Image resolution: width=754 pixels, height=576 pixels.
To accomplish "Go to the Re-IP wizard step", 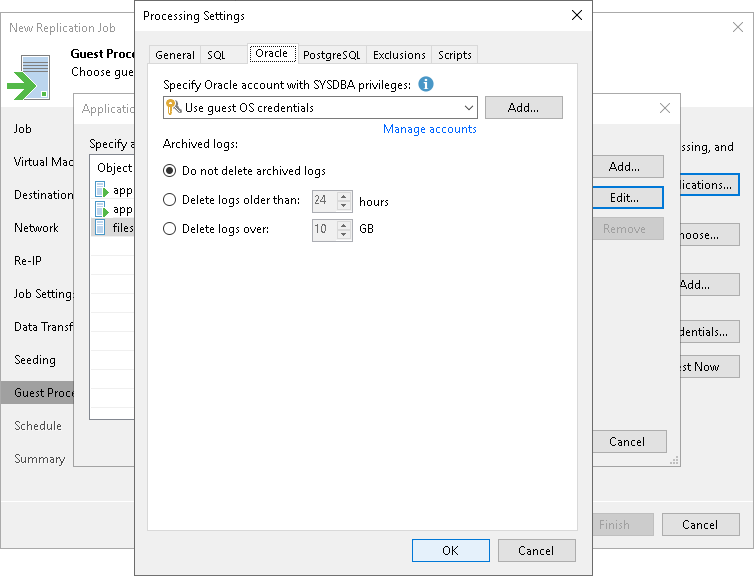I will click(27, 261).
